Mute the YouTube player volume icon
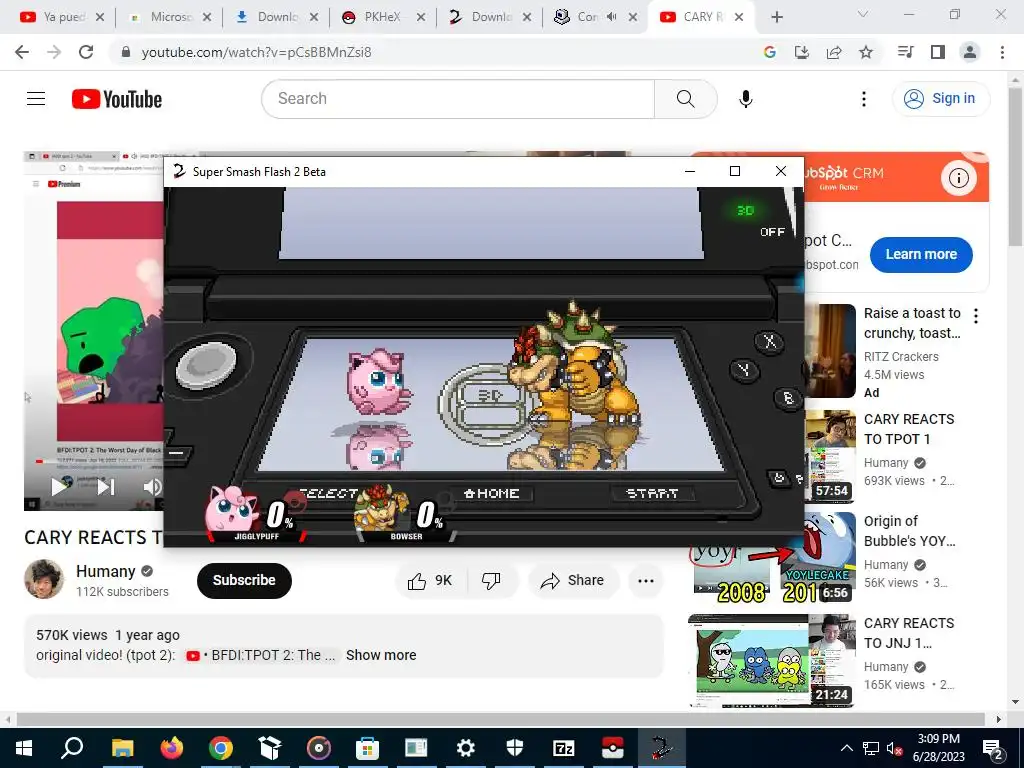This screenshot has width=1024, height=768. pyautogui.click(x=152, y=487)
